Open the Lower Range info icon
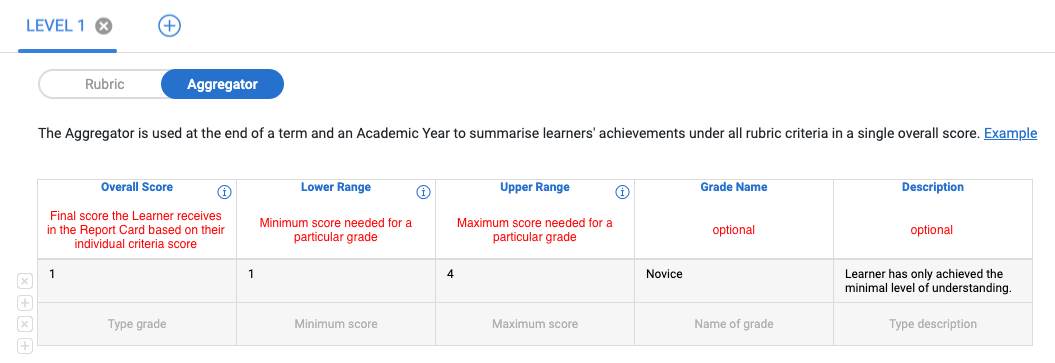 click(423, 192)
